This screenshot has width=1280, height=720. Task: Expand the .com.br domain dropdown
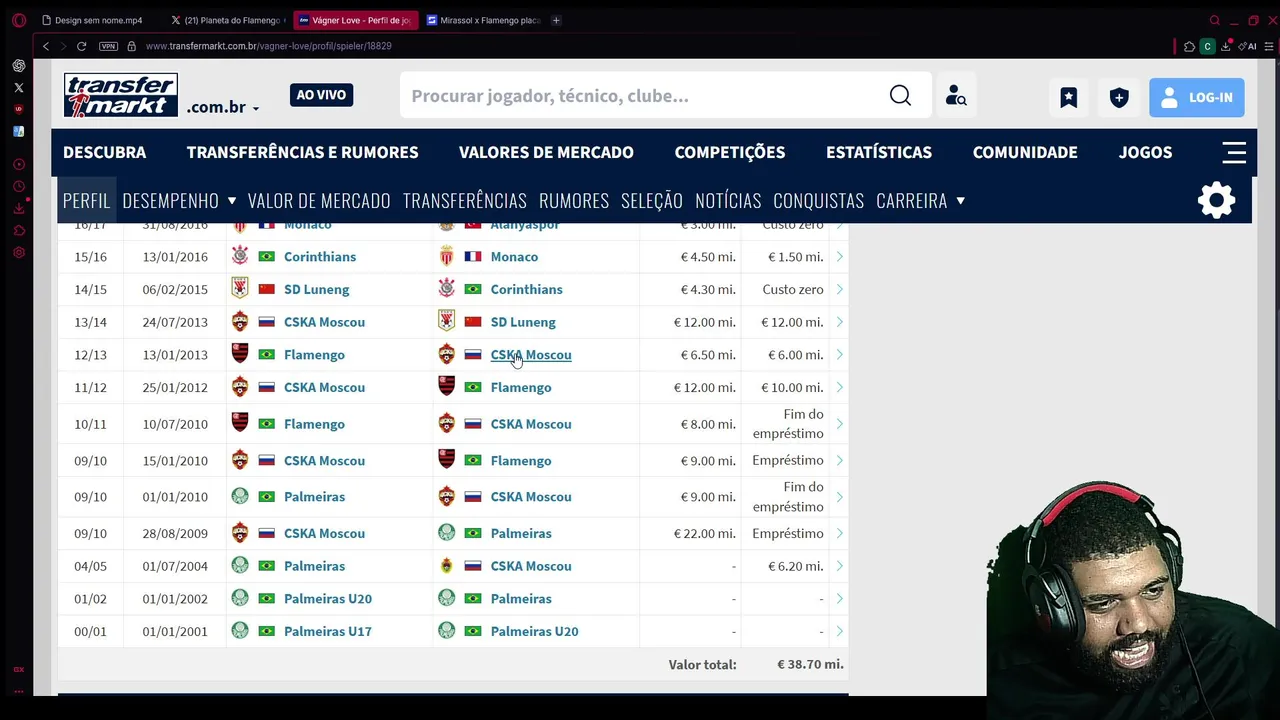click(223, 107)
